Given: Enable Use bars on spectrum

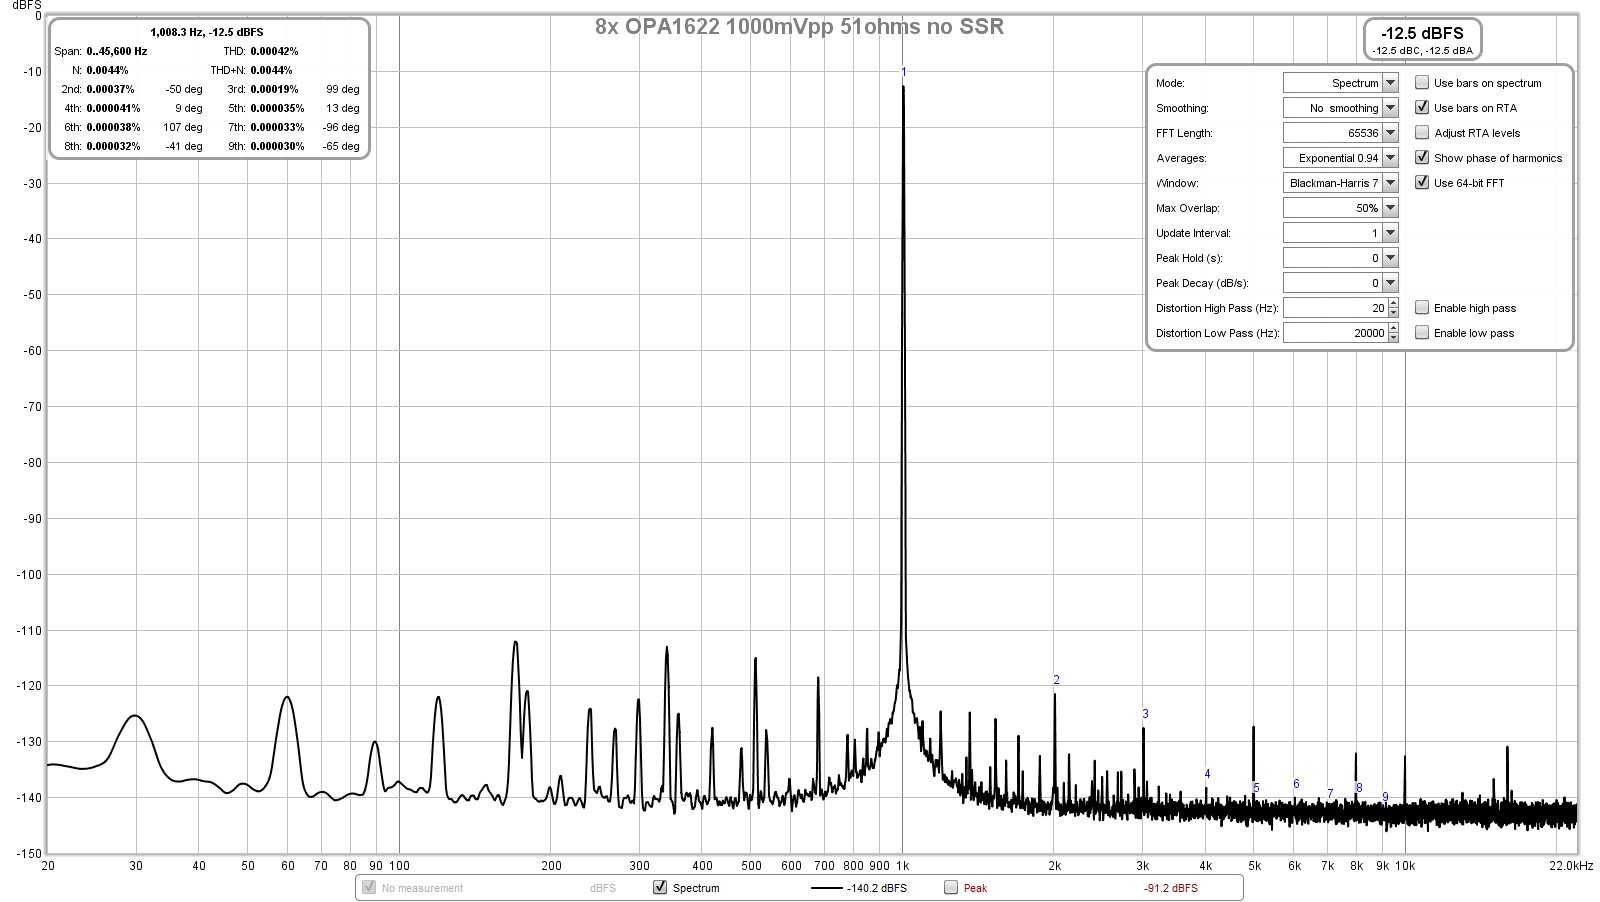Looking at the screenshot, I should coord(1422,83).
